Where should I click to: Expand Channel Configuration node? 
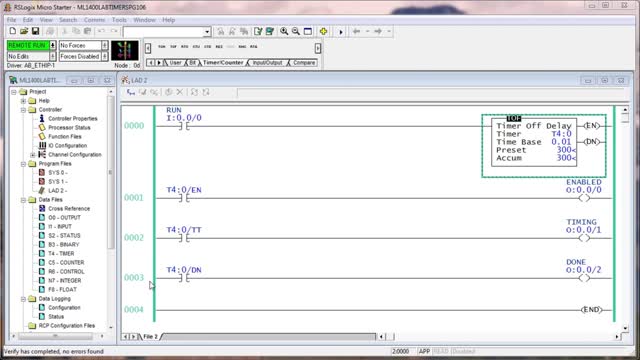(33, 155)
